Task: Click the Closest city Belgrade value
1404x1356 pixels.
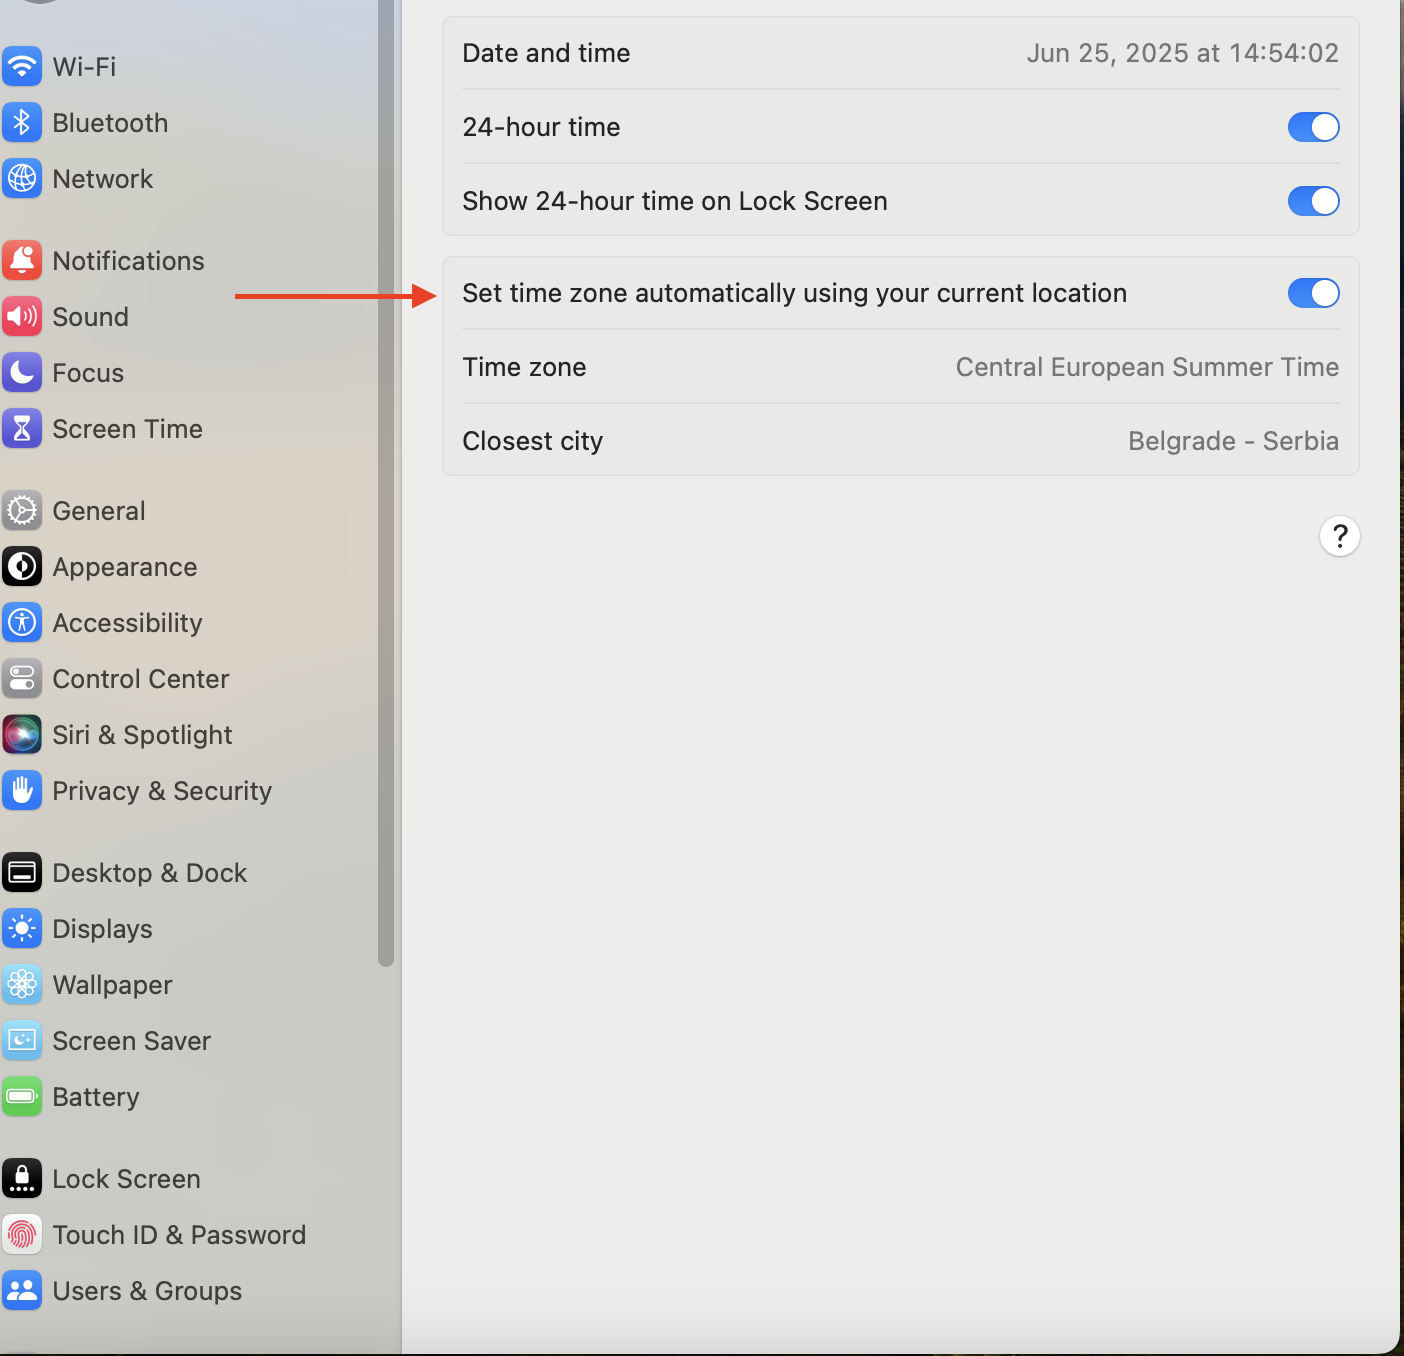Action: [x=1233, y=441]
